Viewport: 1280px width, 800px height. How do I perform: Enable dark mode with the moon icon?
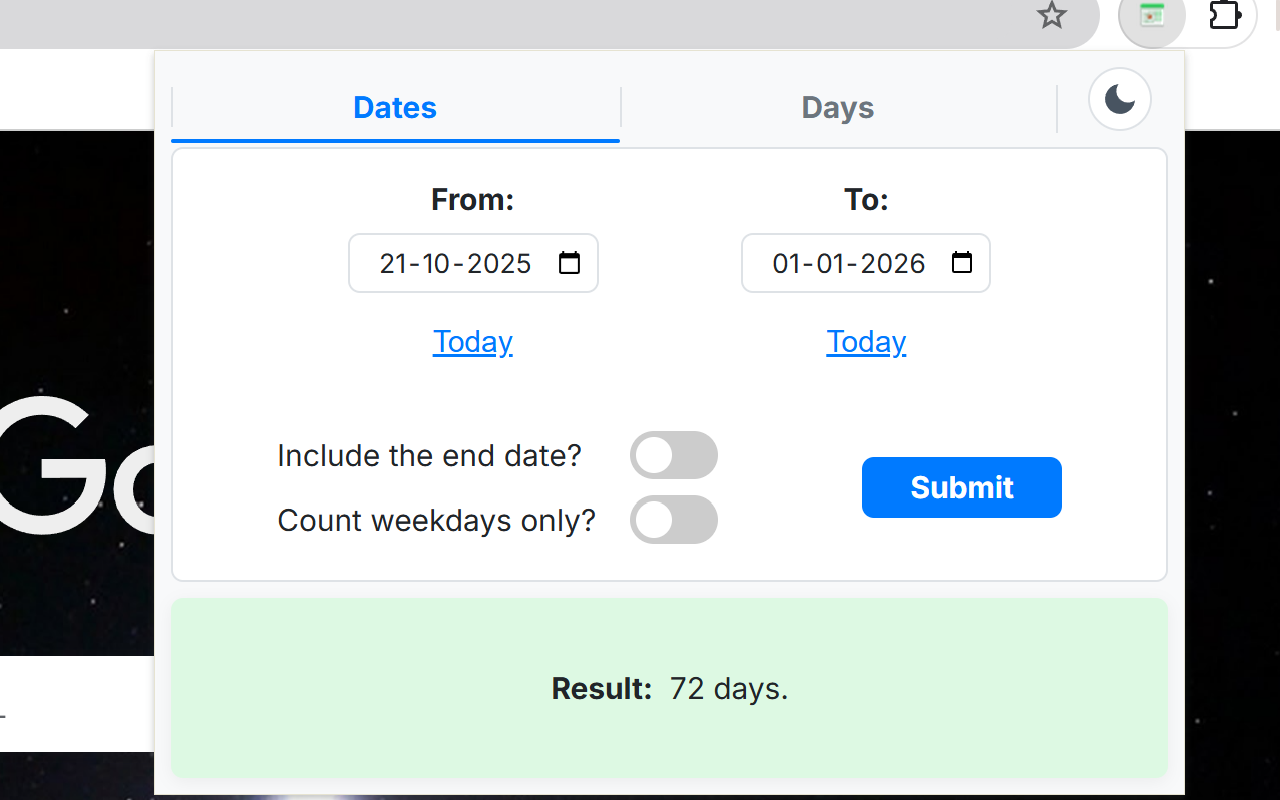(x=1119, y=99)
